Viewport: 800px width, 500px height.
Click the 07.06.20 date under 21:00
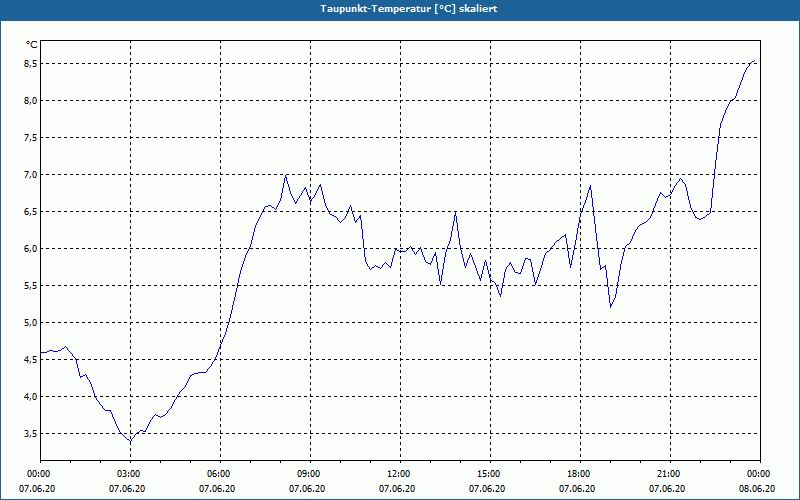click(x=667, y=489)
